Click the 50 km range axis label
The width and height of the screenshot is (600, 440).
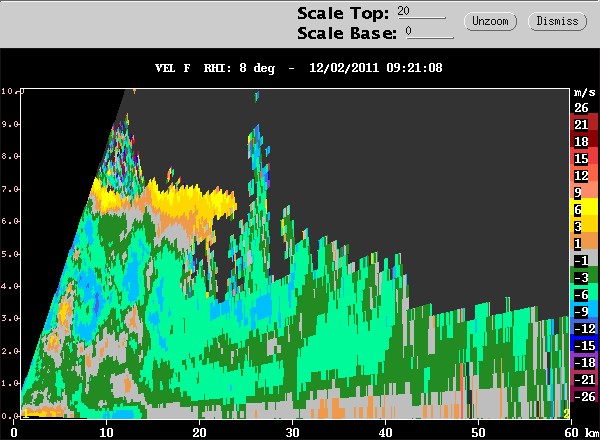pyautogui.click(x=478, y=432)
